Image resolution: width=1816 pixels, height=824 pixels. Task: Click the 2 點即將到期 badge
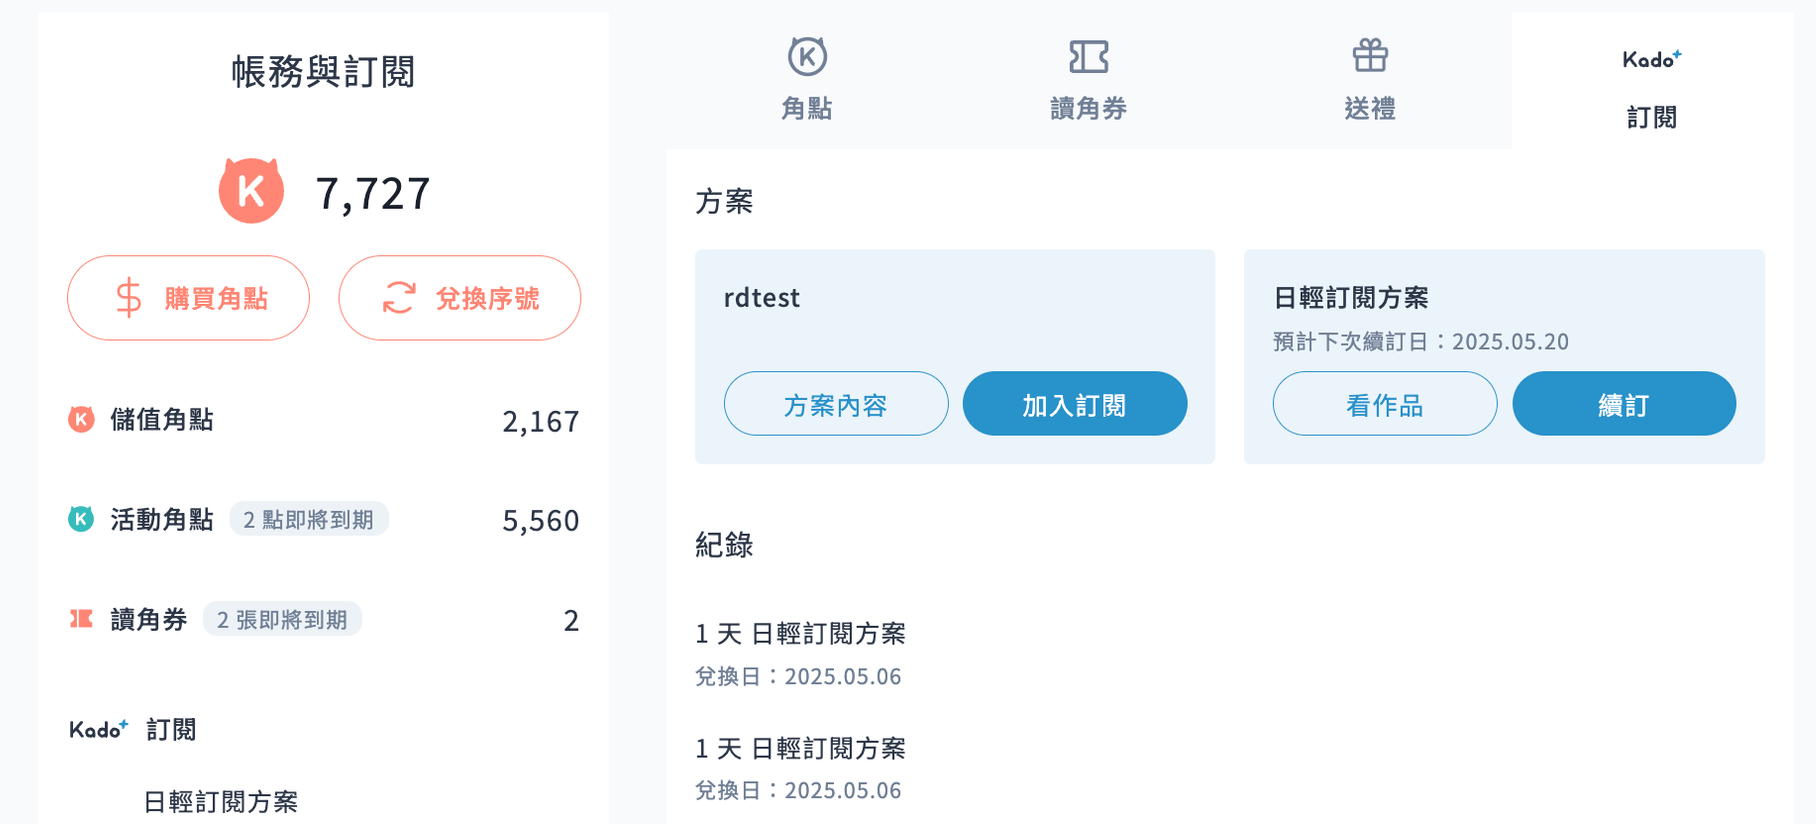[x=309, y=519]
